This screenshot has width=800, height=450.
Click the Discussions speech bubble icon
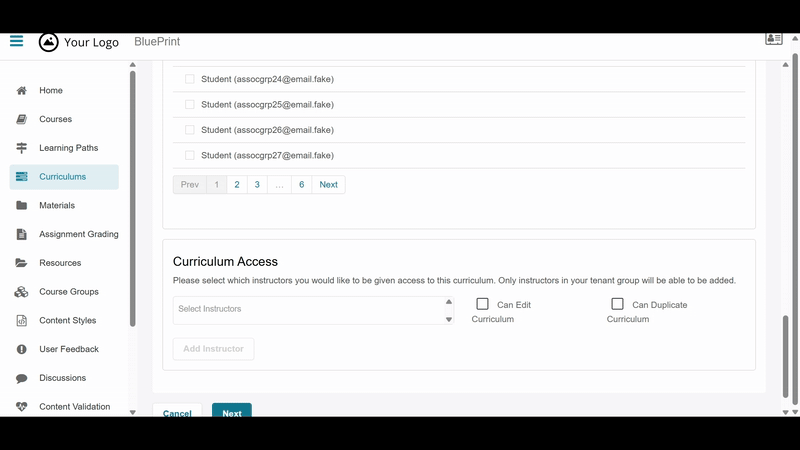21,379
